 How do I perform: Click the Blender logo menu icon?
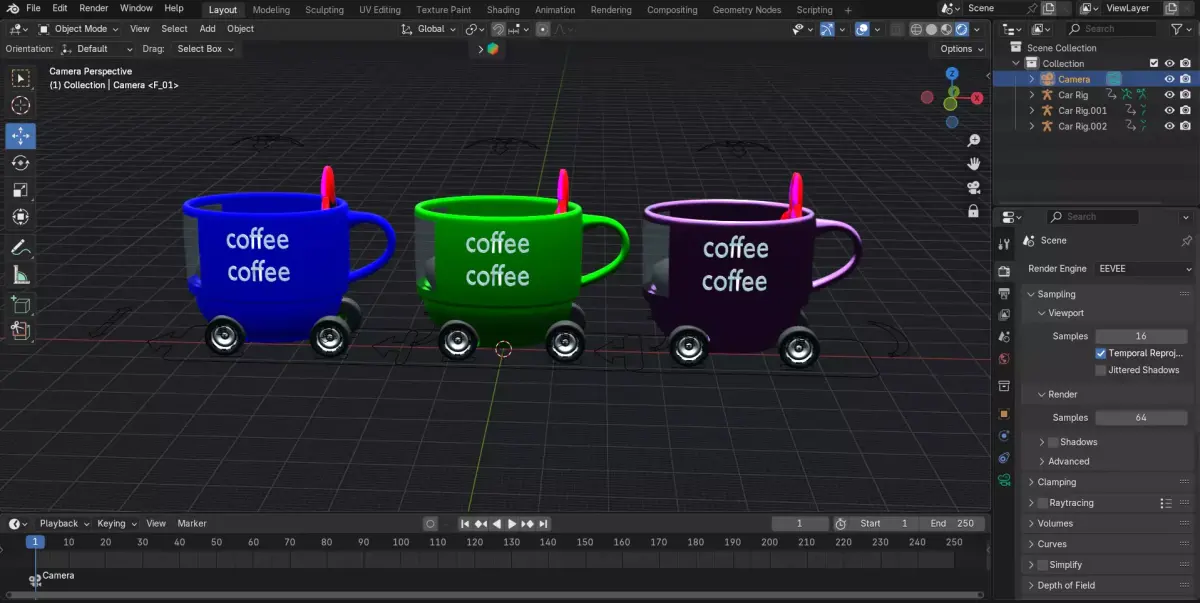click(13, 8)
